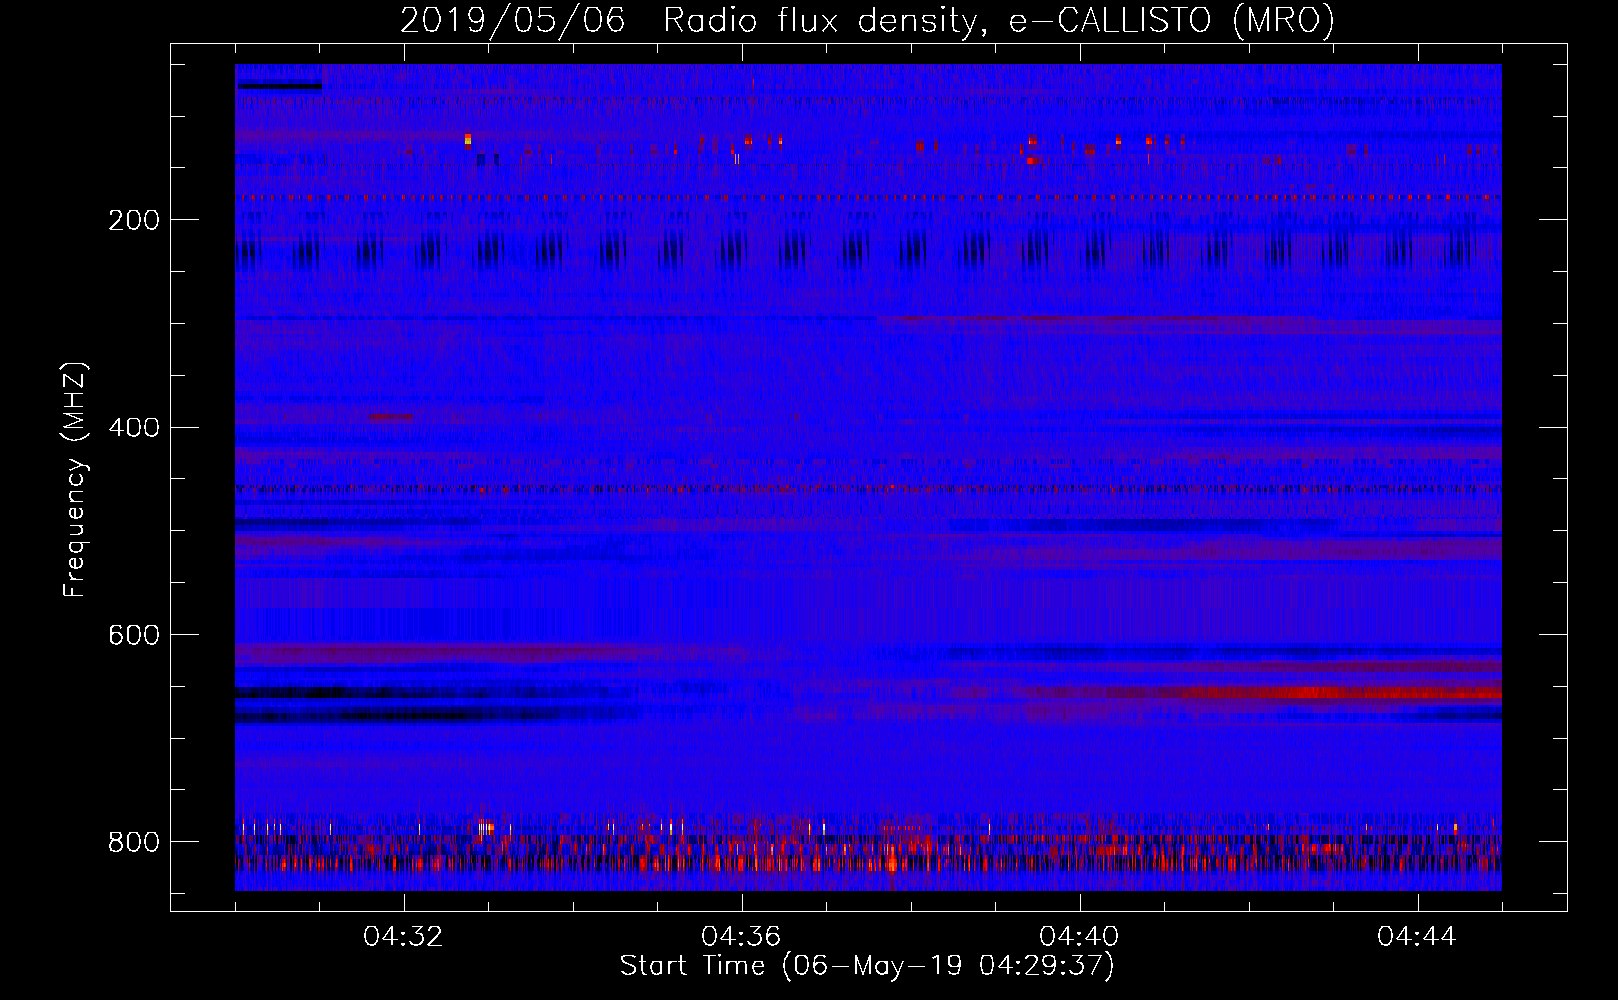Click the 'Start Time (06-May-19 04:29:37)' label
The image size is (1618, 1000).
click(867, 966)
